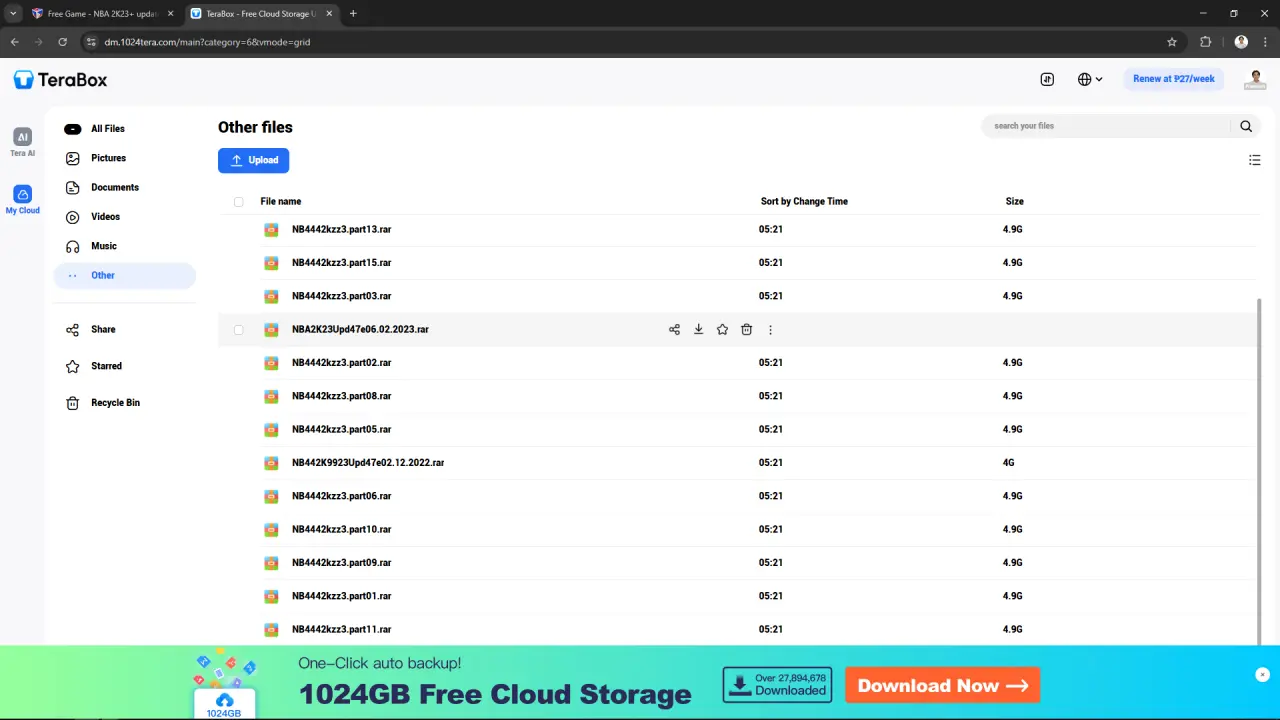Close the Free Game NBA 2K23 tab
1280x720 pixels.
[170, 13]
